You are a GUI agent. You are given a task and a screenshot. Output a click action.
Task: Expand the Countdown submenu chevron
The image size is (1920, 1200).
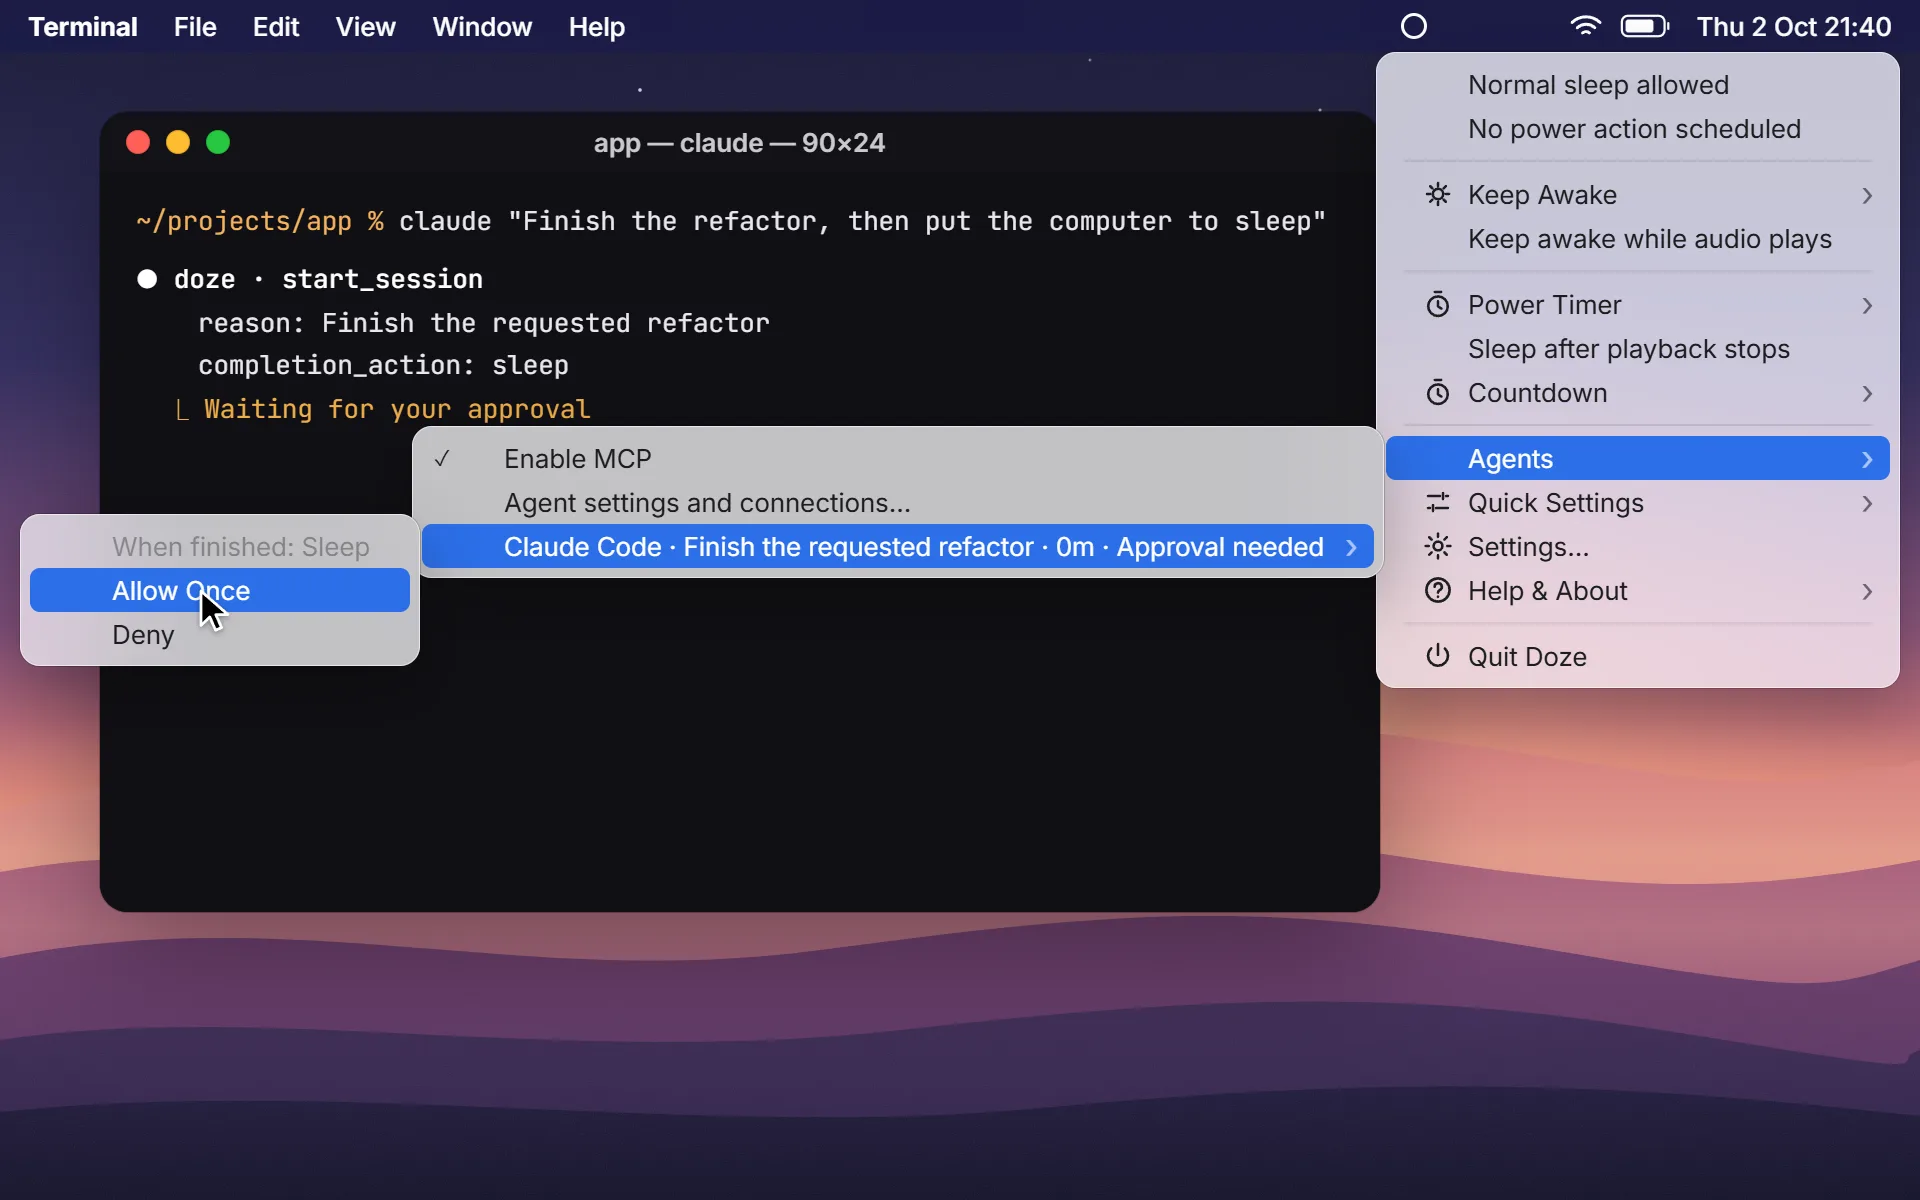1866,393
